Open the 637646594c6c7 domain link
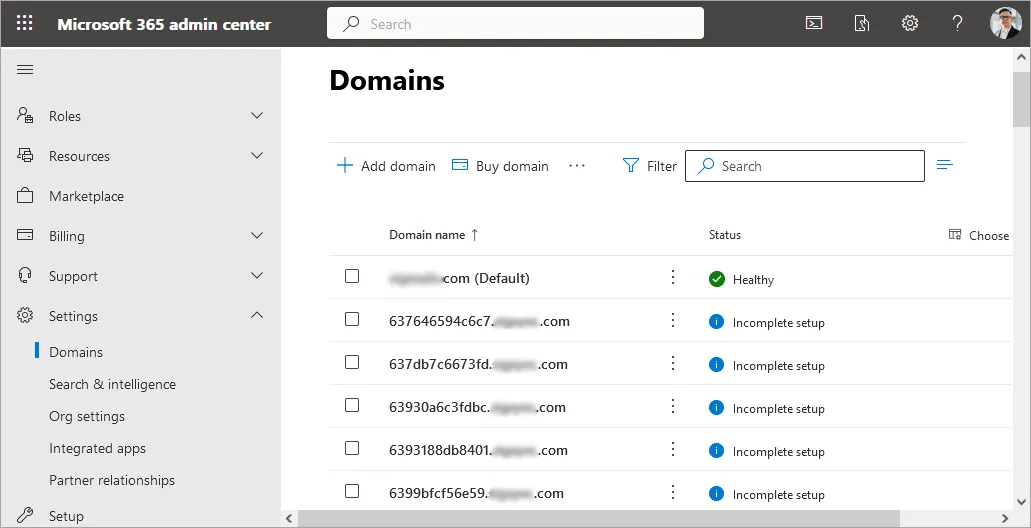This screenshot has height=528, width=1031. coord(479,322)
